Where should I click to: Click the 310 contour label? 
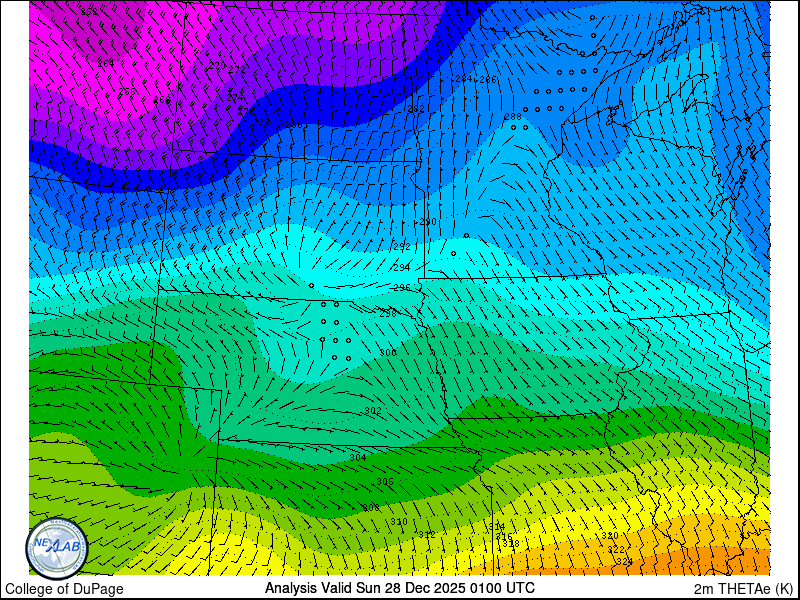pyautogui.click(x=399, y=522)
